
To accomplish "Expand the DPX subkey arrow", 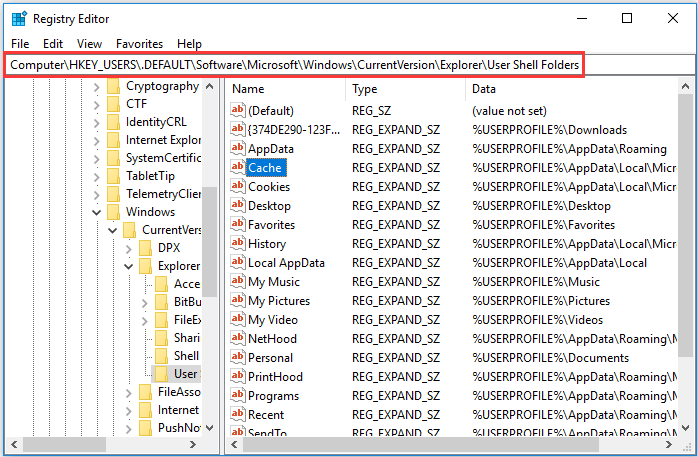I will [x=129, y=247].
